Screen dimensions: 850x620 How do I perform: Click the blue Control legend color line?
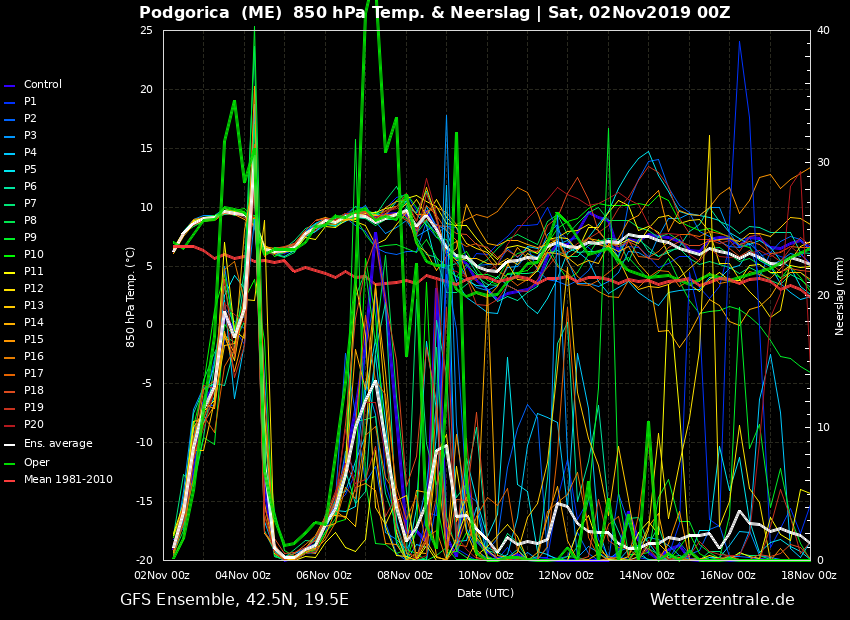(x=10, y=86)
